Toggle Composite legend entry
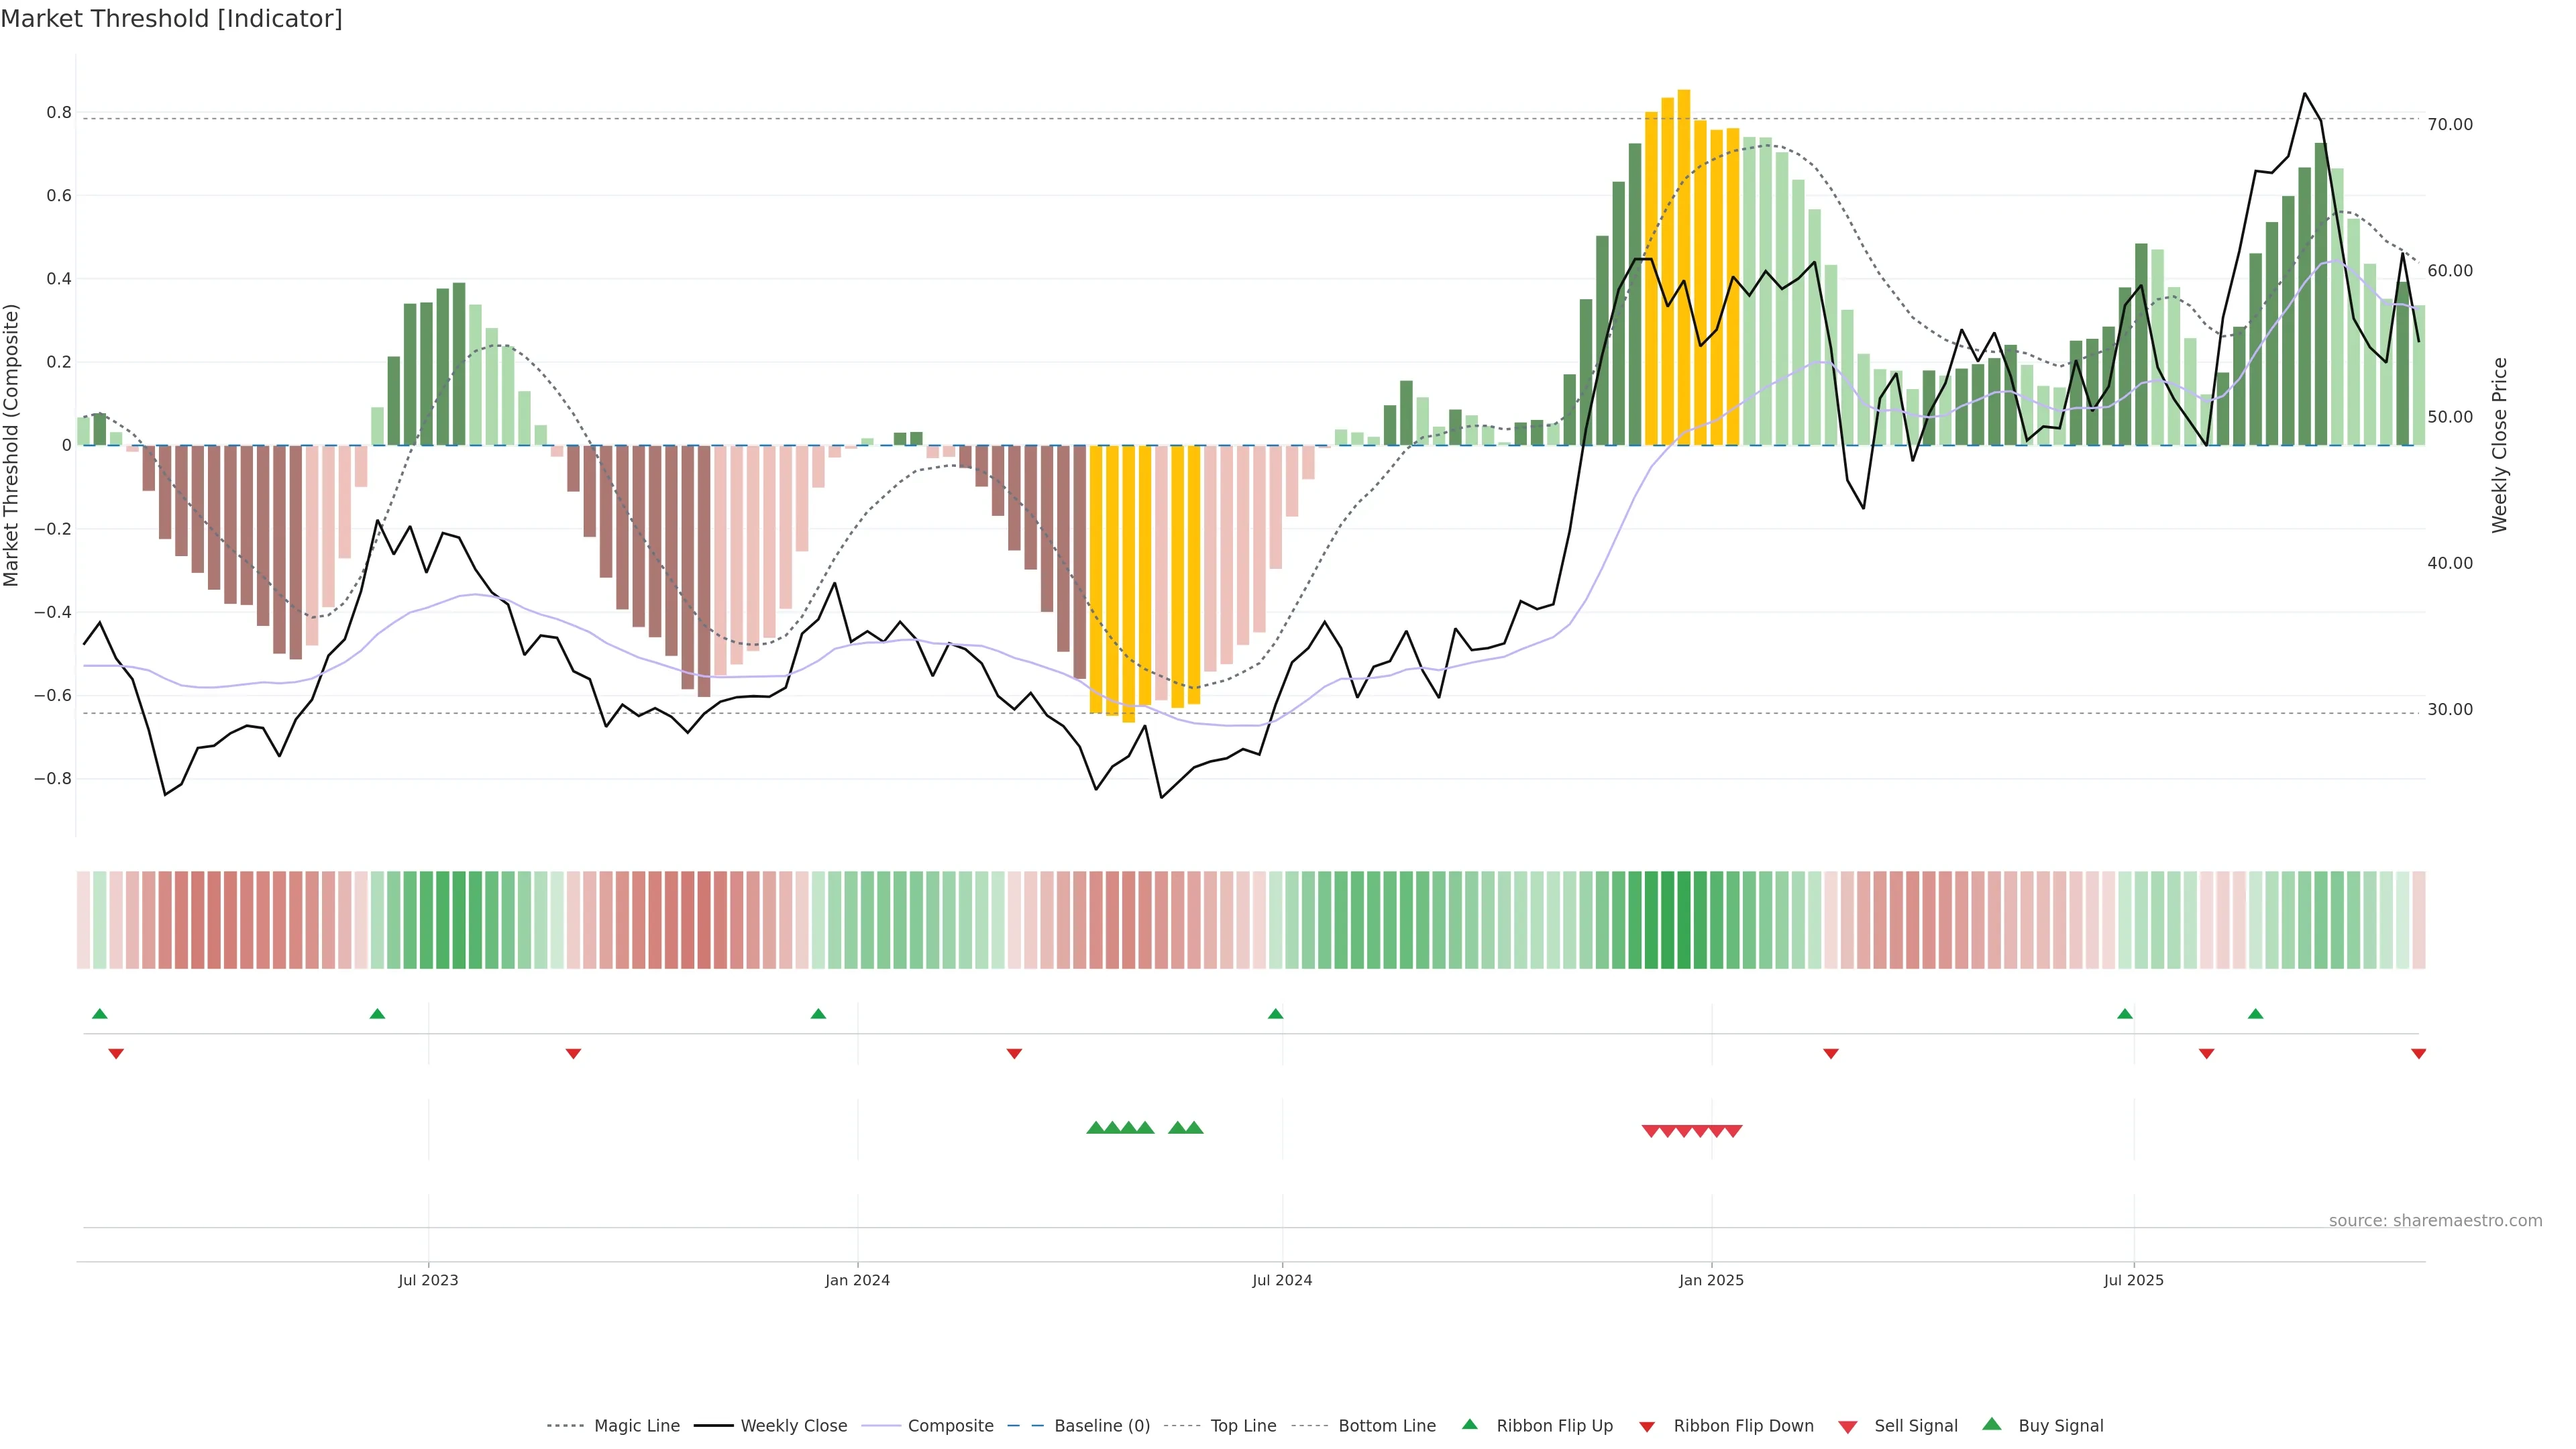The width and height of the screenshot is (2576, 1449). (950, 1426)
